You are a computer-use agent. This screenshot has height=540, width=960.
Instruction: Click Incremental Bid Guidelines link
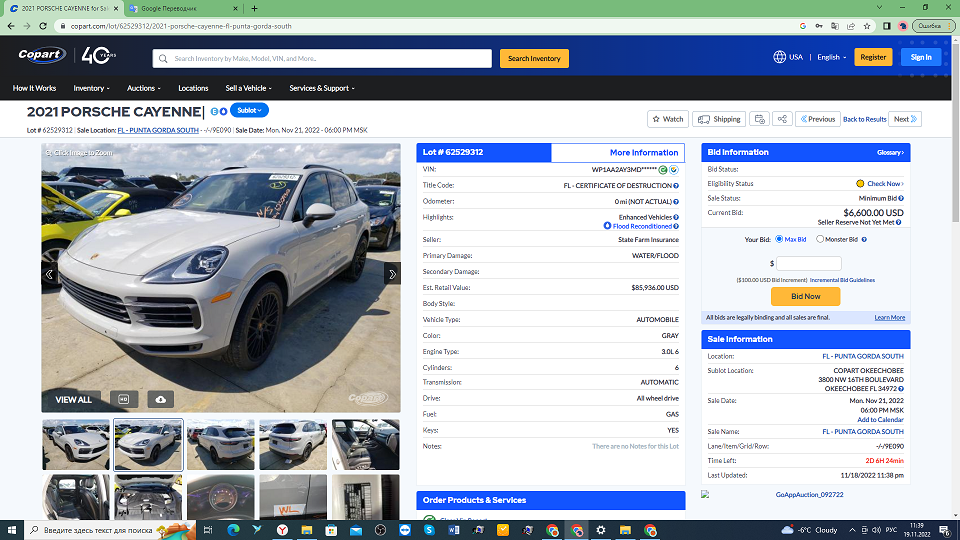[x=842, y=280]
